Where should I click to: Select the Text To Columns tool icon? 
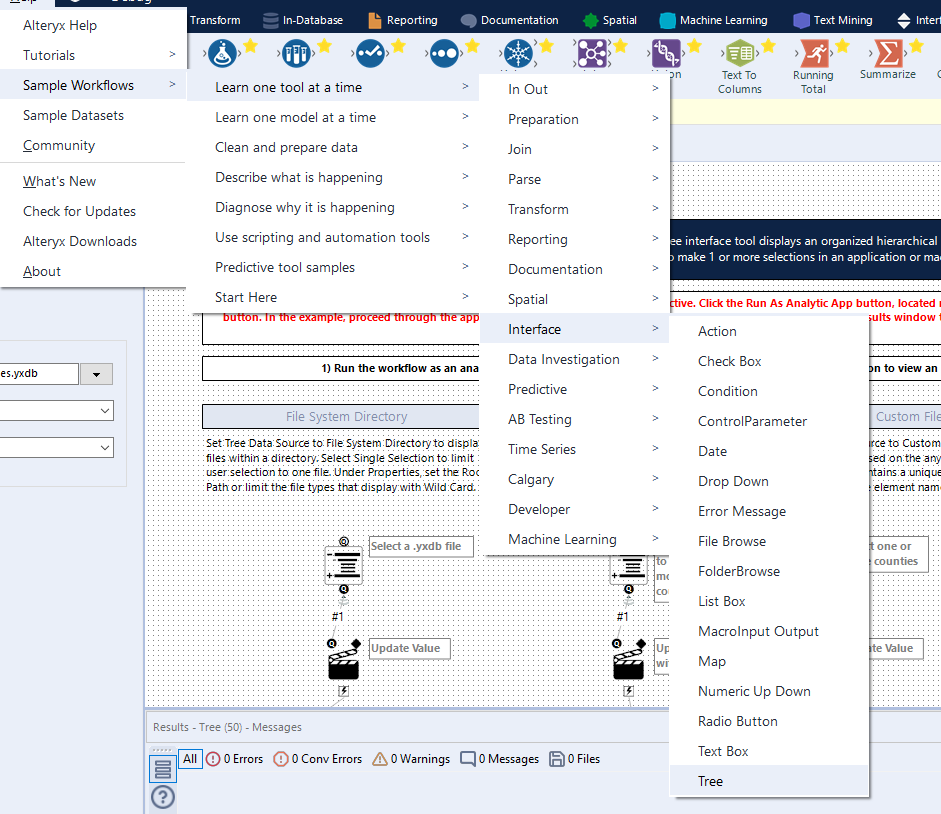[739, 54]
